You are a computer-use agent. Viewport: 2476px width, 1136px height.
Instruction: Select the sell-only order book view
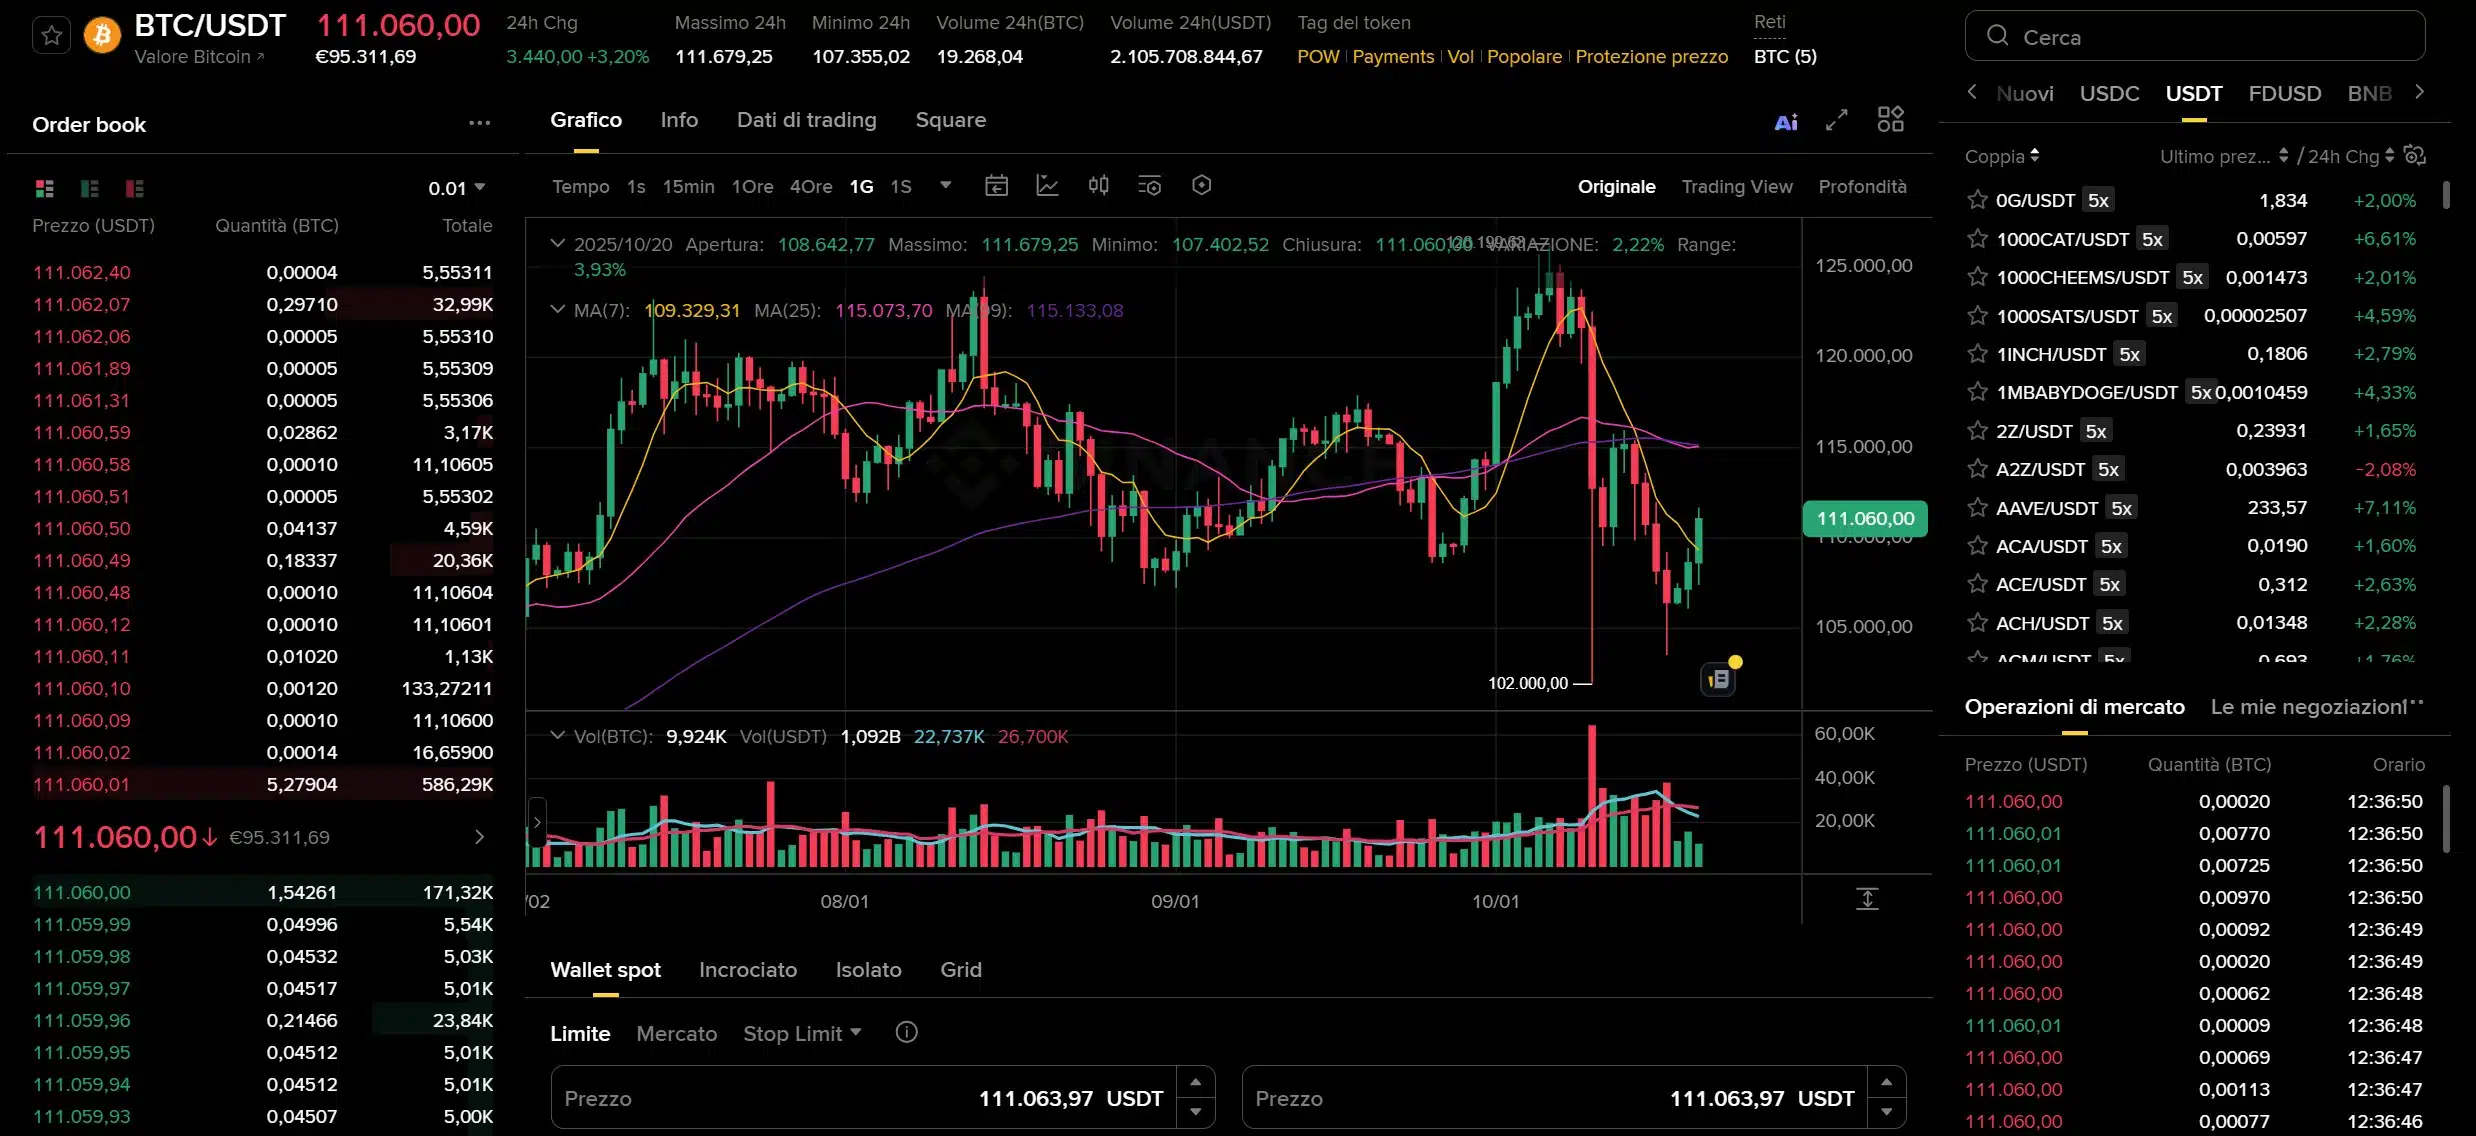[134, 188]
